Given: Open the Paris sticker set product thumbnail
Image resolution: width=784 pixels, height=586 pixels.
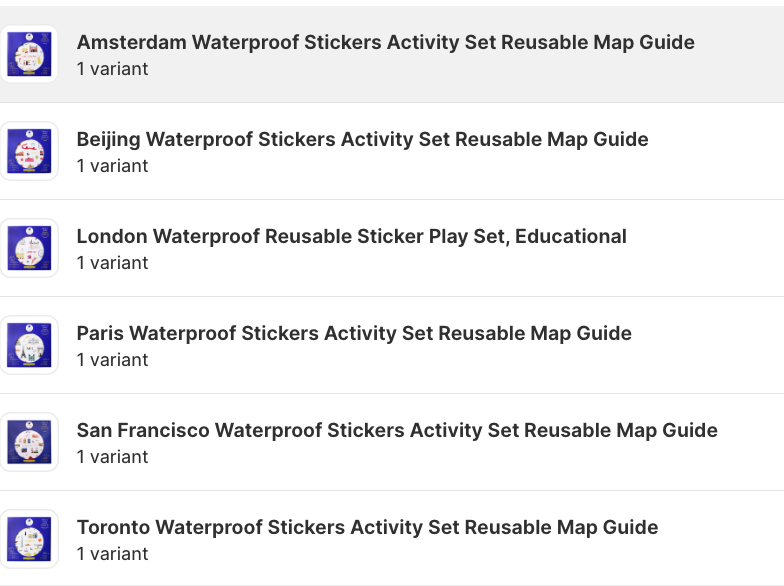Looking at the screenshot, I should (29, 345).
